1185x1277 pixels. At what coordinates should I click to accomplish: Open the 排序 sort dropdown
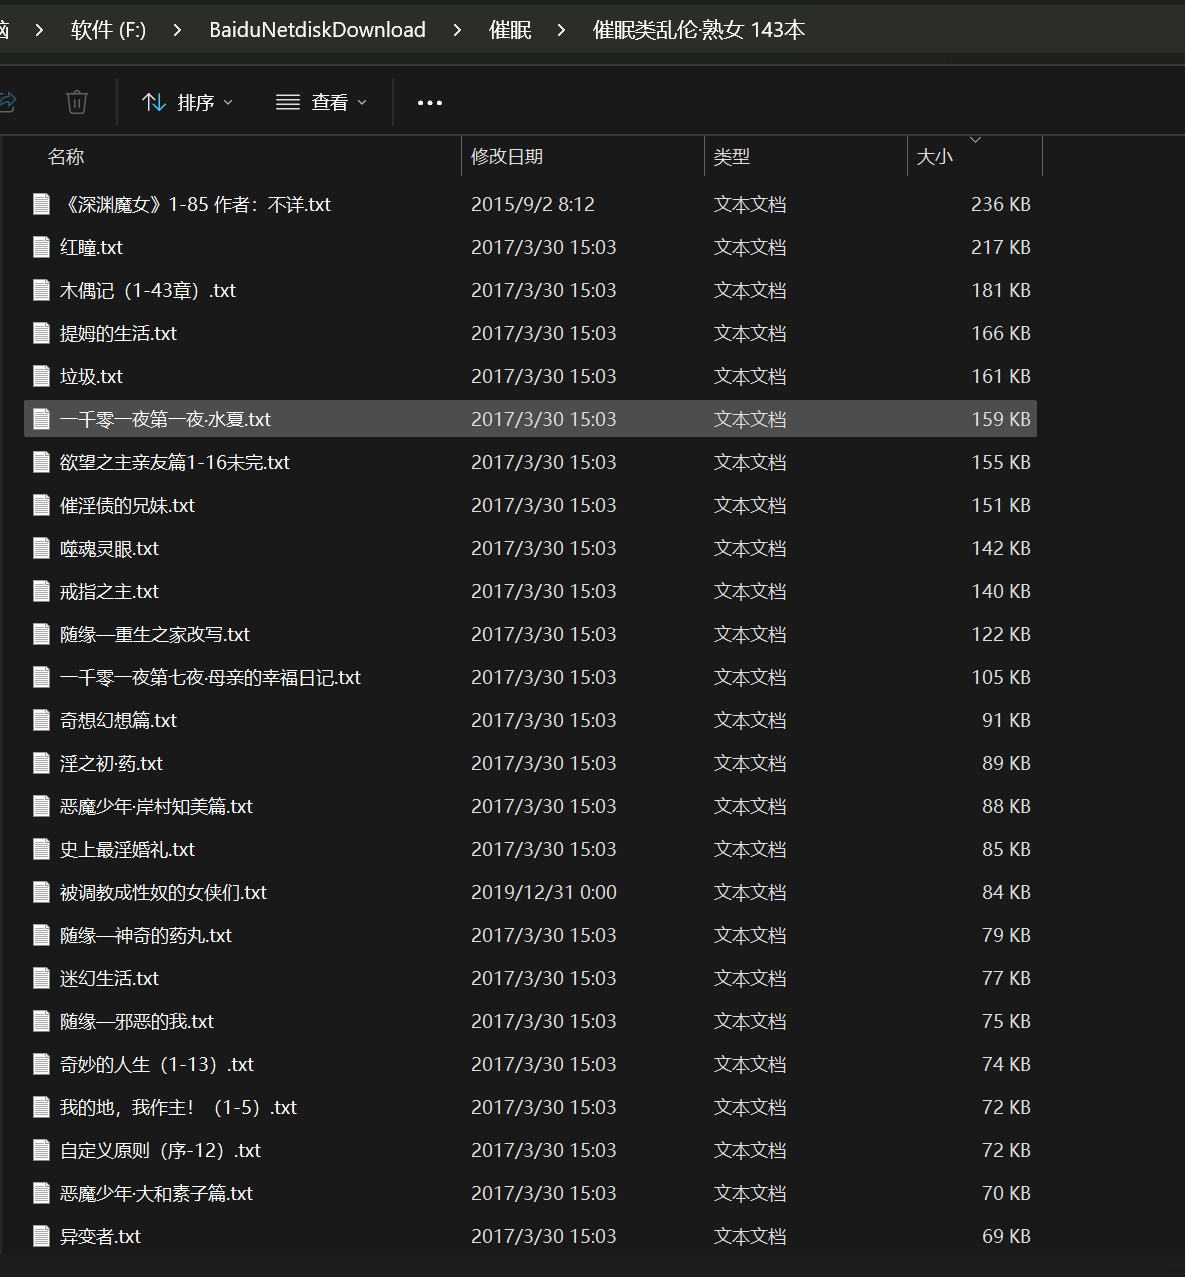187,103
